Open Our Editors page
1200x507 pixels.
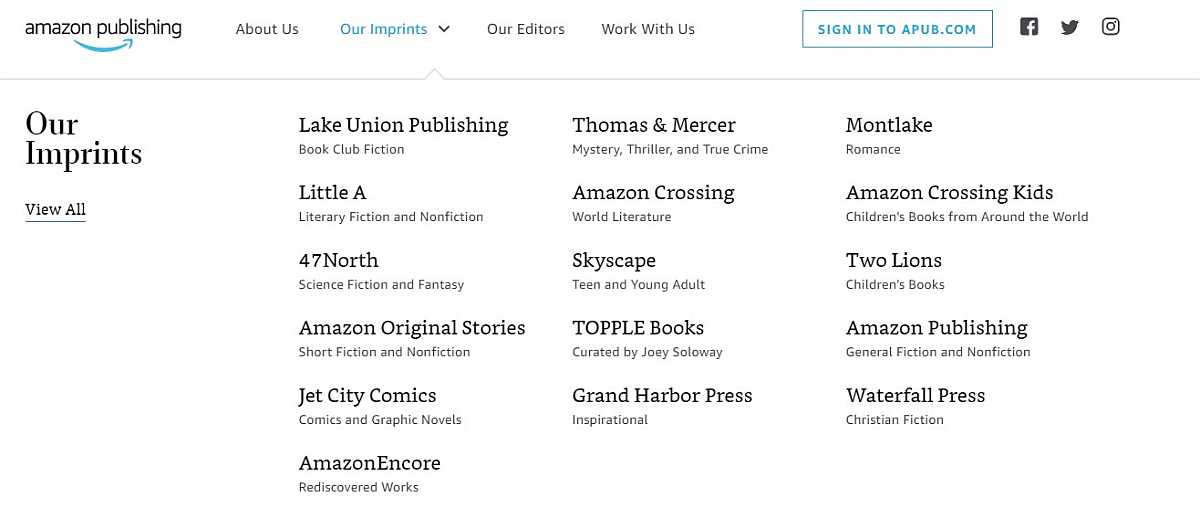[x=526, y=29]
